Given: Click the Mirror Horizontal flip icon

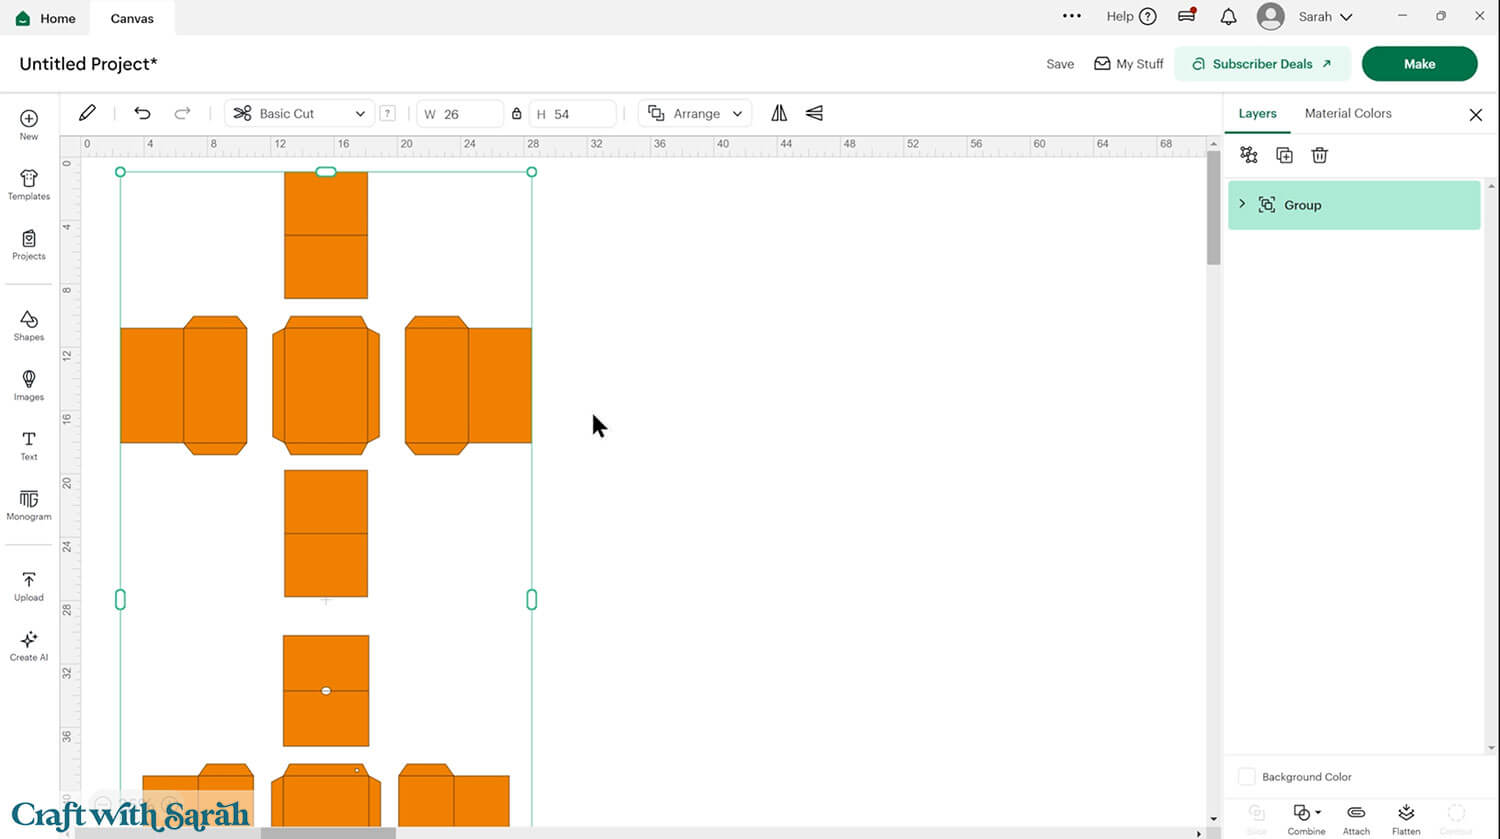Looking at the screenshot, I should click(779, 113).
